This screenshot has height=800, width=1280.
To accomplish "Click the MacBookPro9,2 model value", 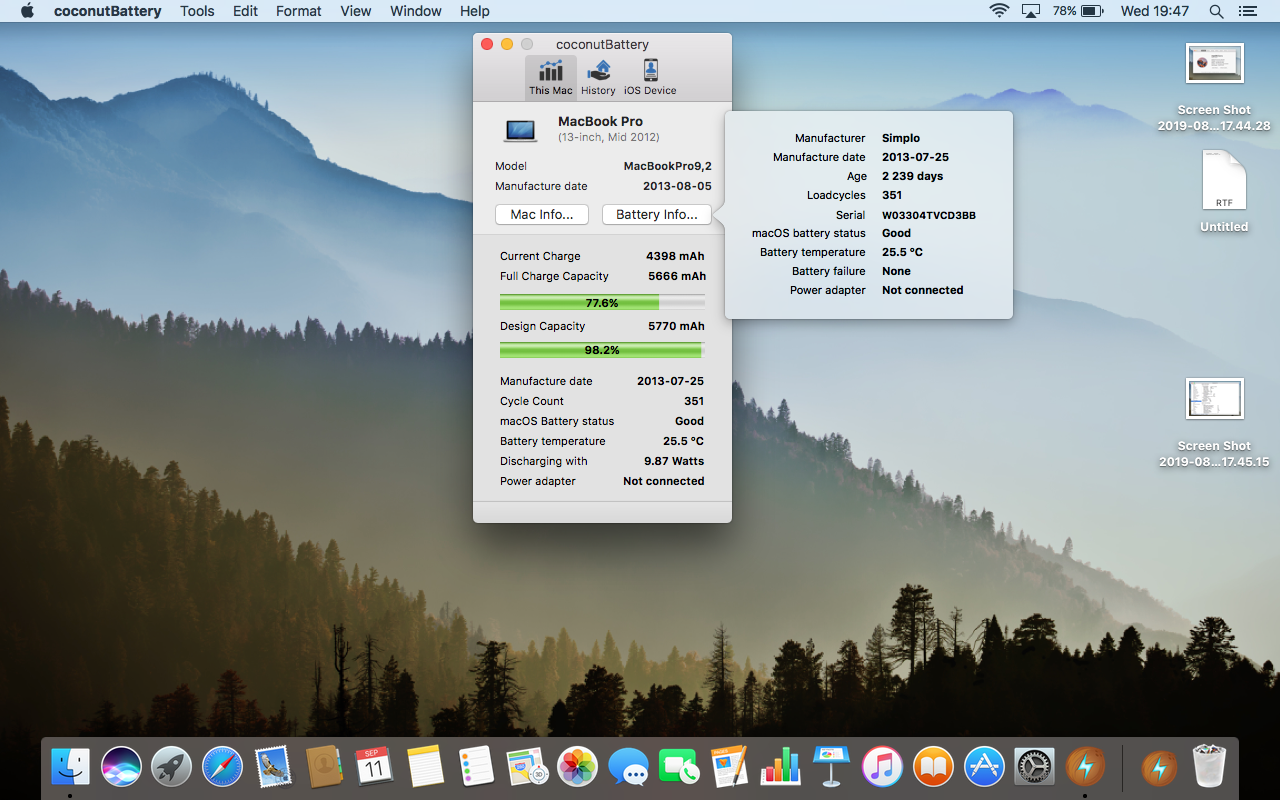I will point(668,166).
